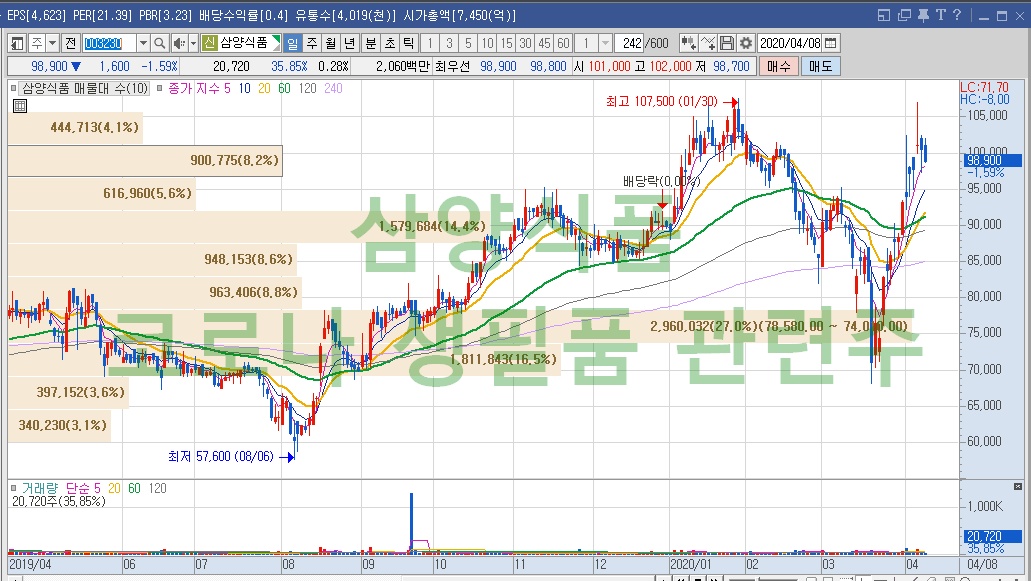Open the candlestick chart type icon
Image resolution: width=1031 pixels, height=581 pixels.
(x=688, y=43)
